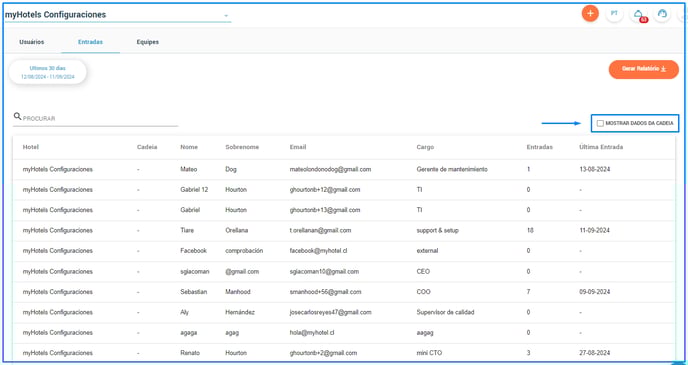Open the Equipes tab
This screenshot has width=688, height=365.
click(x=147, y=42)
